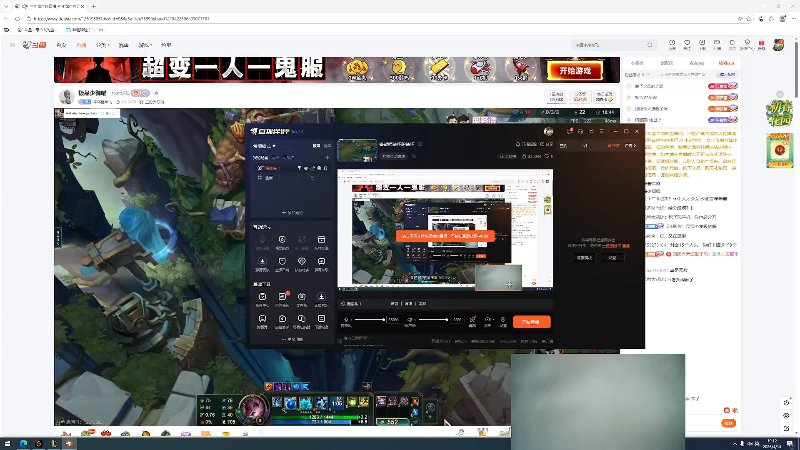The width and height of the screenshot is (800, 450).
Task: Open the followed heart icon in Douyu header
Action: (687, 45)
